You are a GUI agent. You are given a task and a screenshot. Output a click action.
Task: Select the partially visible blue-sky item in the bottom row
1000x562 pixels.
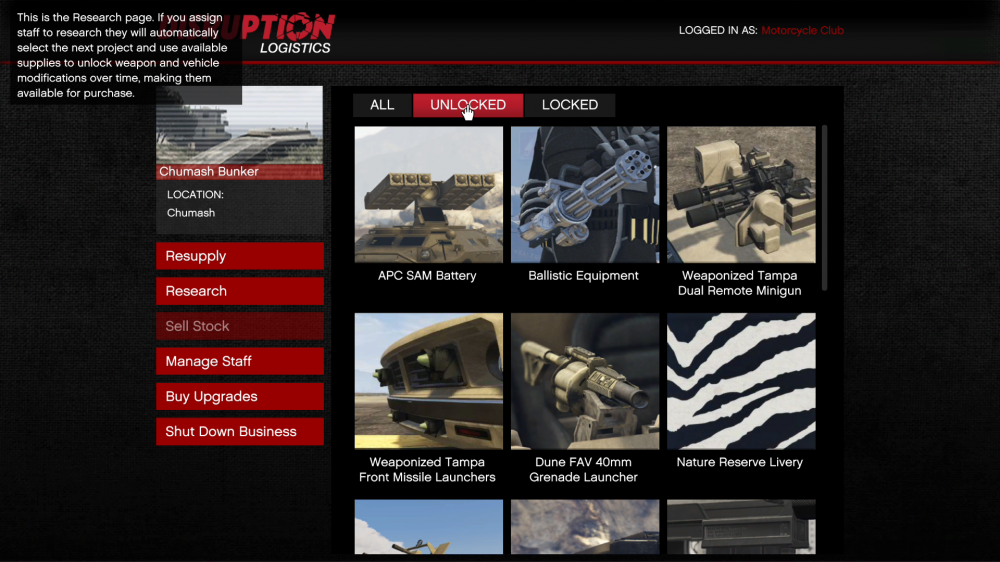click(429, 527)
